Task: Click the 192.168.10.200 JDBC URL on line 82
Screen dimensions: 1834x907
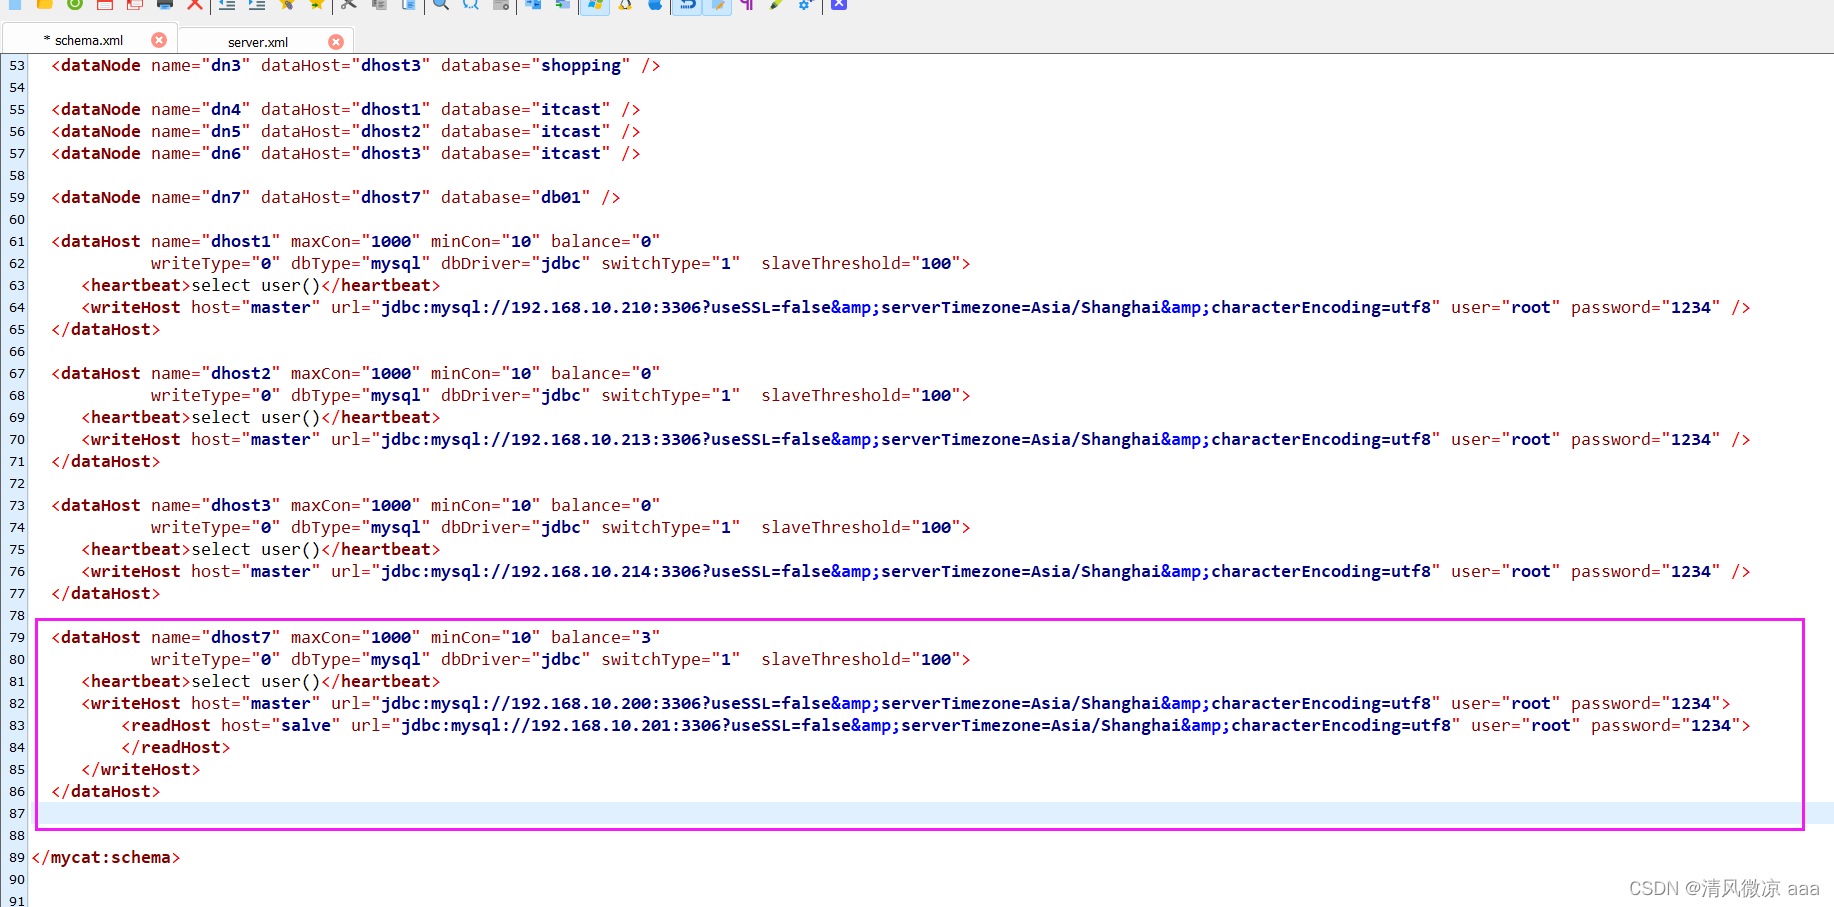Action: 906,703
